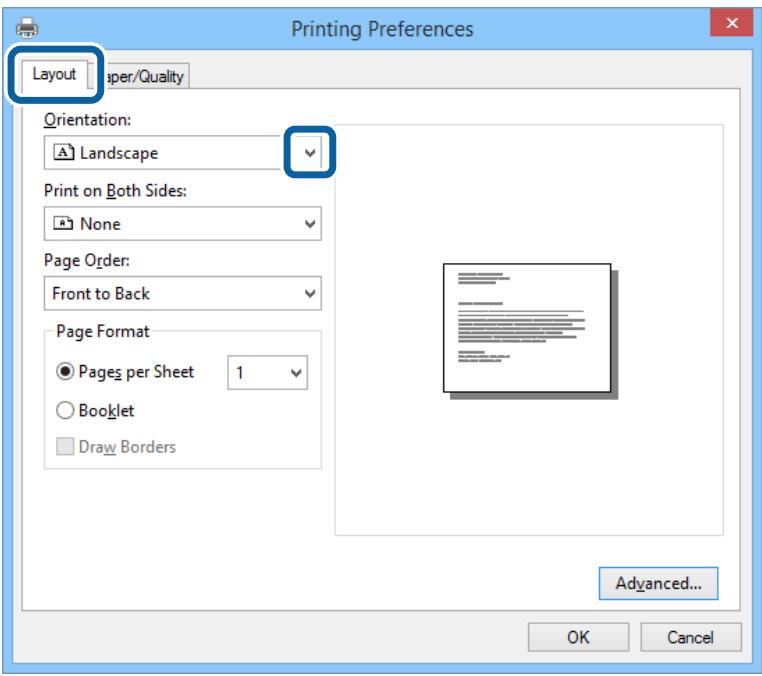The image size is (762, 676).
Task: Click the duplex None icon in the combo box
Action: pyautogui.click(x=63, y=224)
